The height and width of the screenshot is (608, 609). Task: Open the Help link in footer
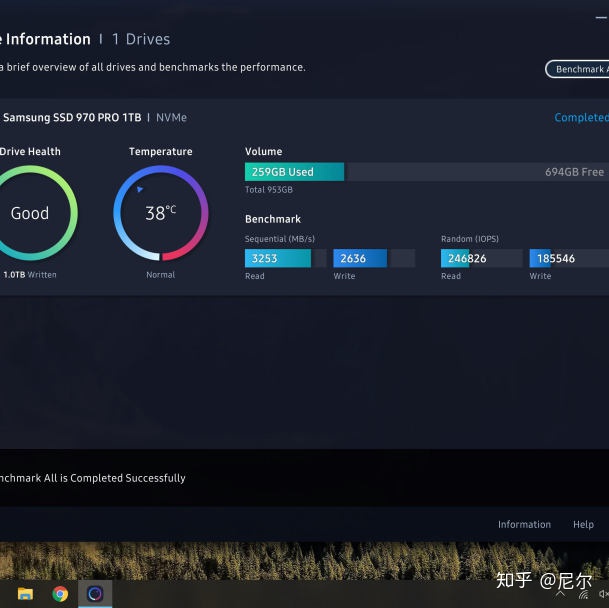(583, 524)
